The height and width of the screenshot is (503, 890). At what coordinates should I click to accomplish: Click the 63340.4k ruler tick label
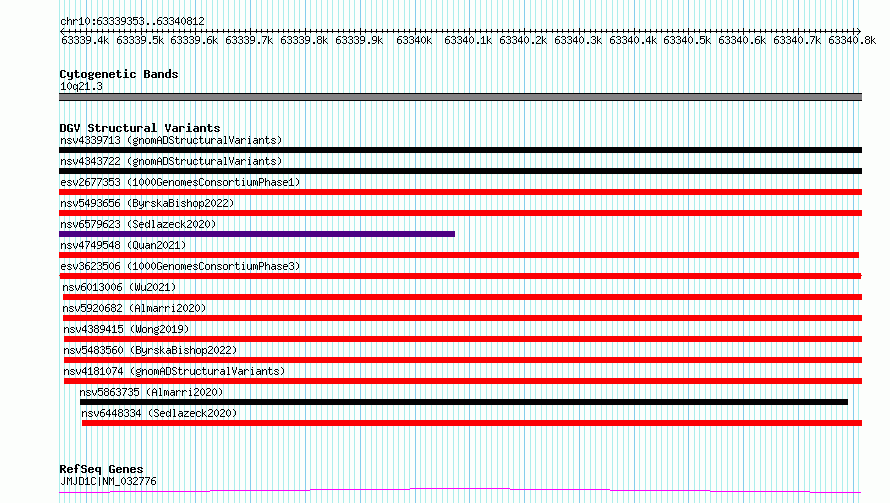tap(633, 40)
